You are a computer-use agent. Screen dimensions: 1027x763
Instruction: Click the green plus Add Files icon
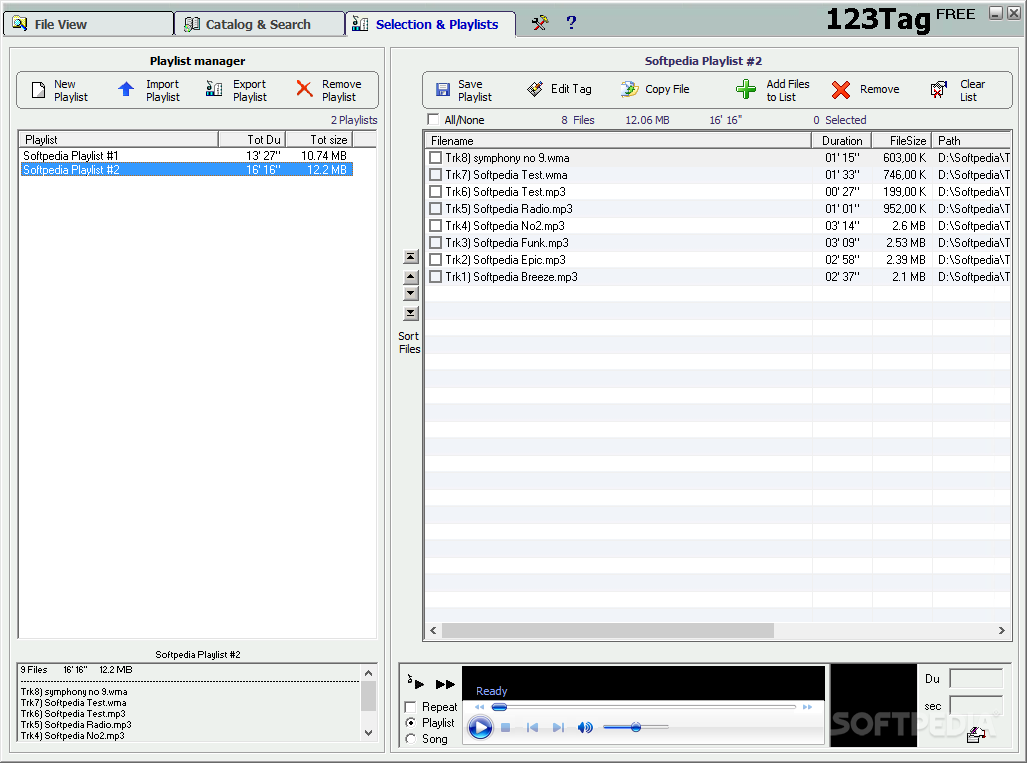(746, 89)
